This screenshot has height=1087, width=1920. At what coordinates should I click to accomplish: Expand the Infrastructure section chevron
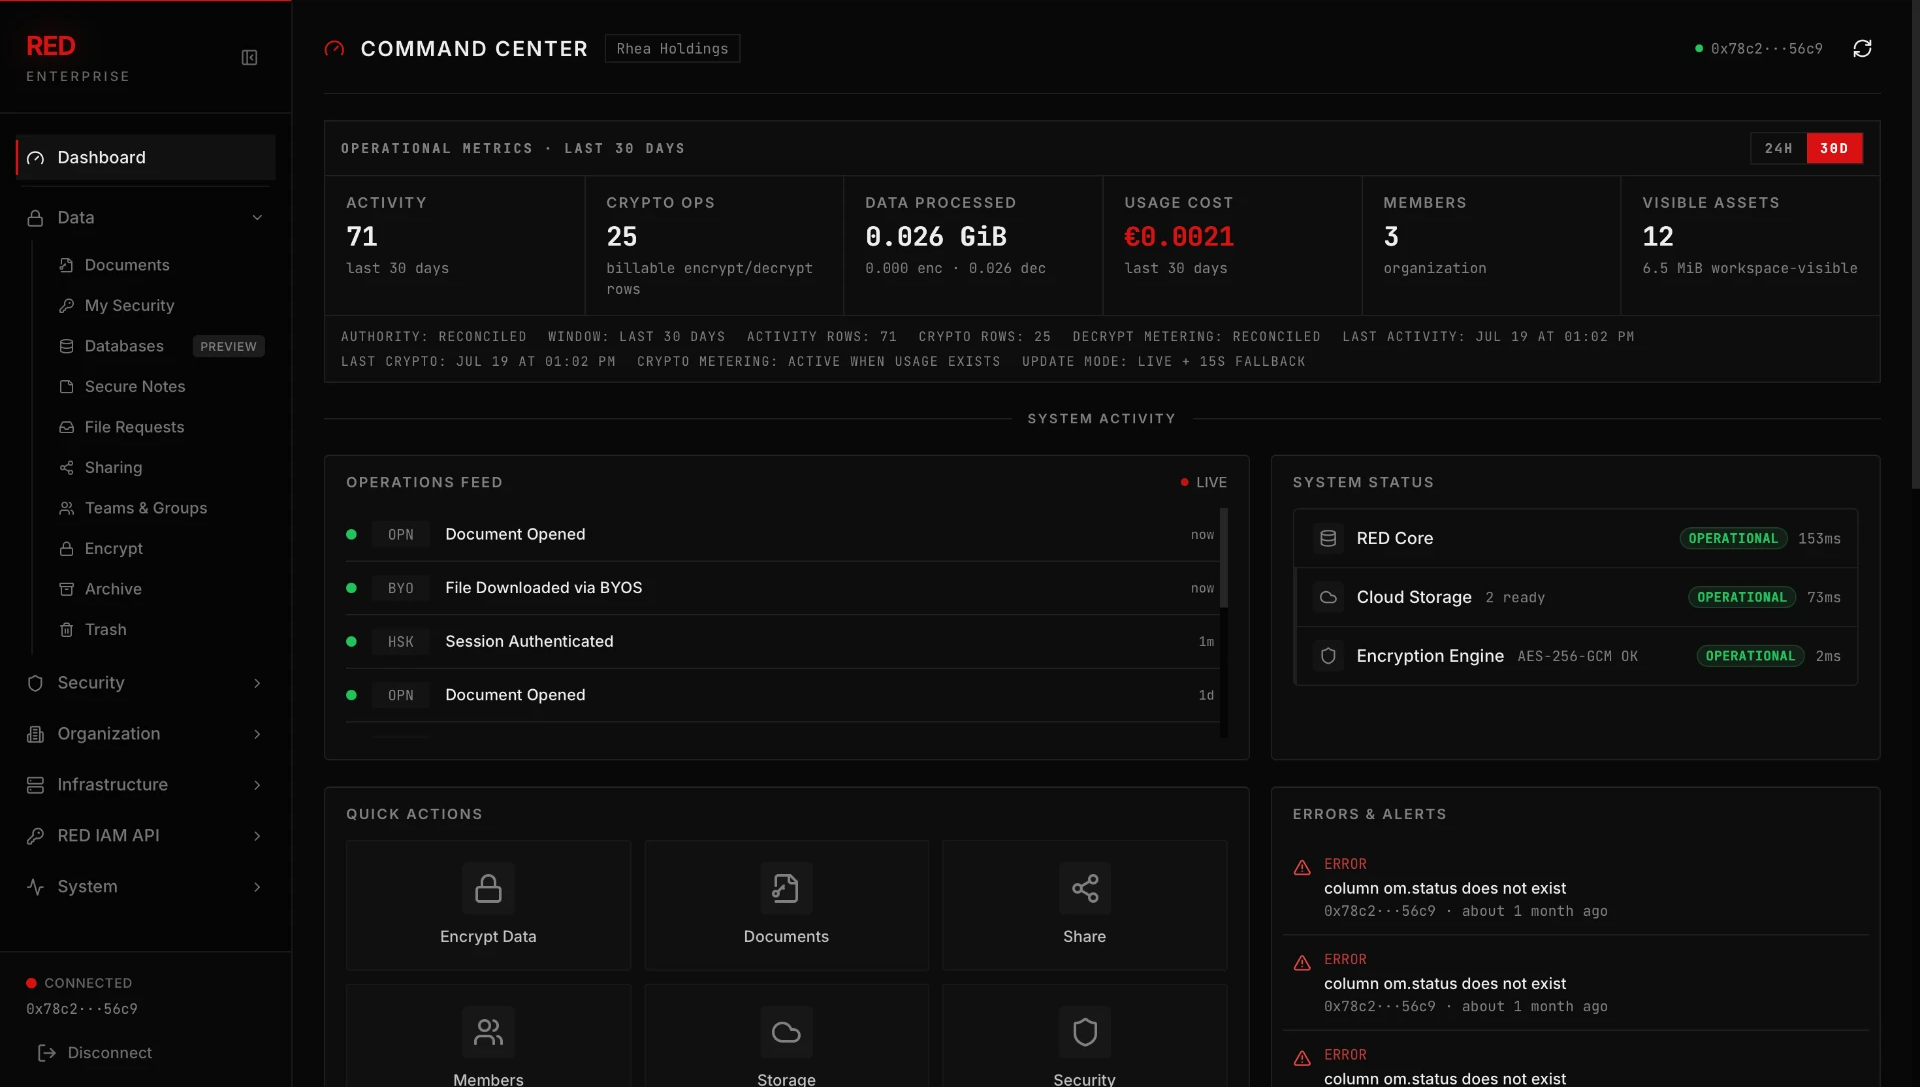click(257, 785)
